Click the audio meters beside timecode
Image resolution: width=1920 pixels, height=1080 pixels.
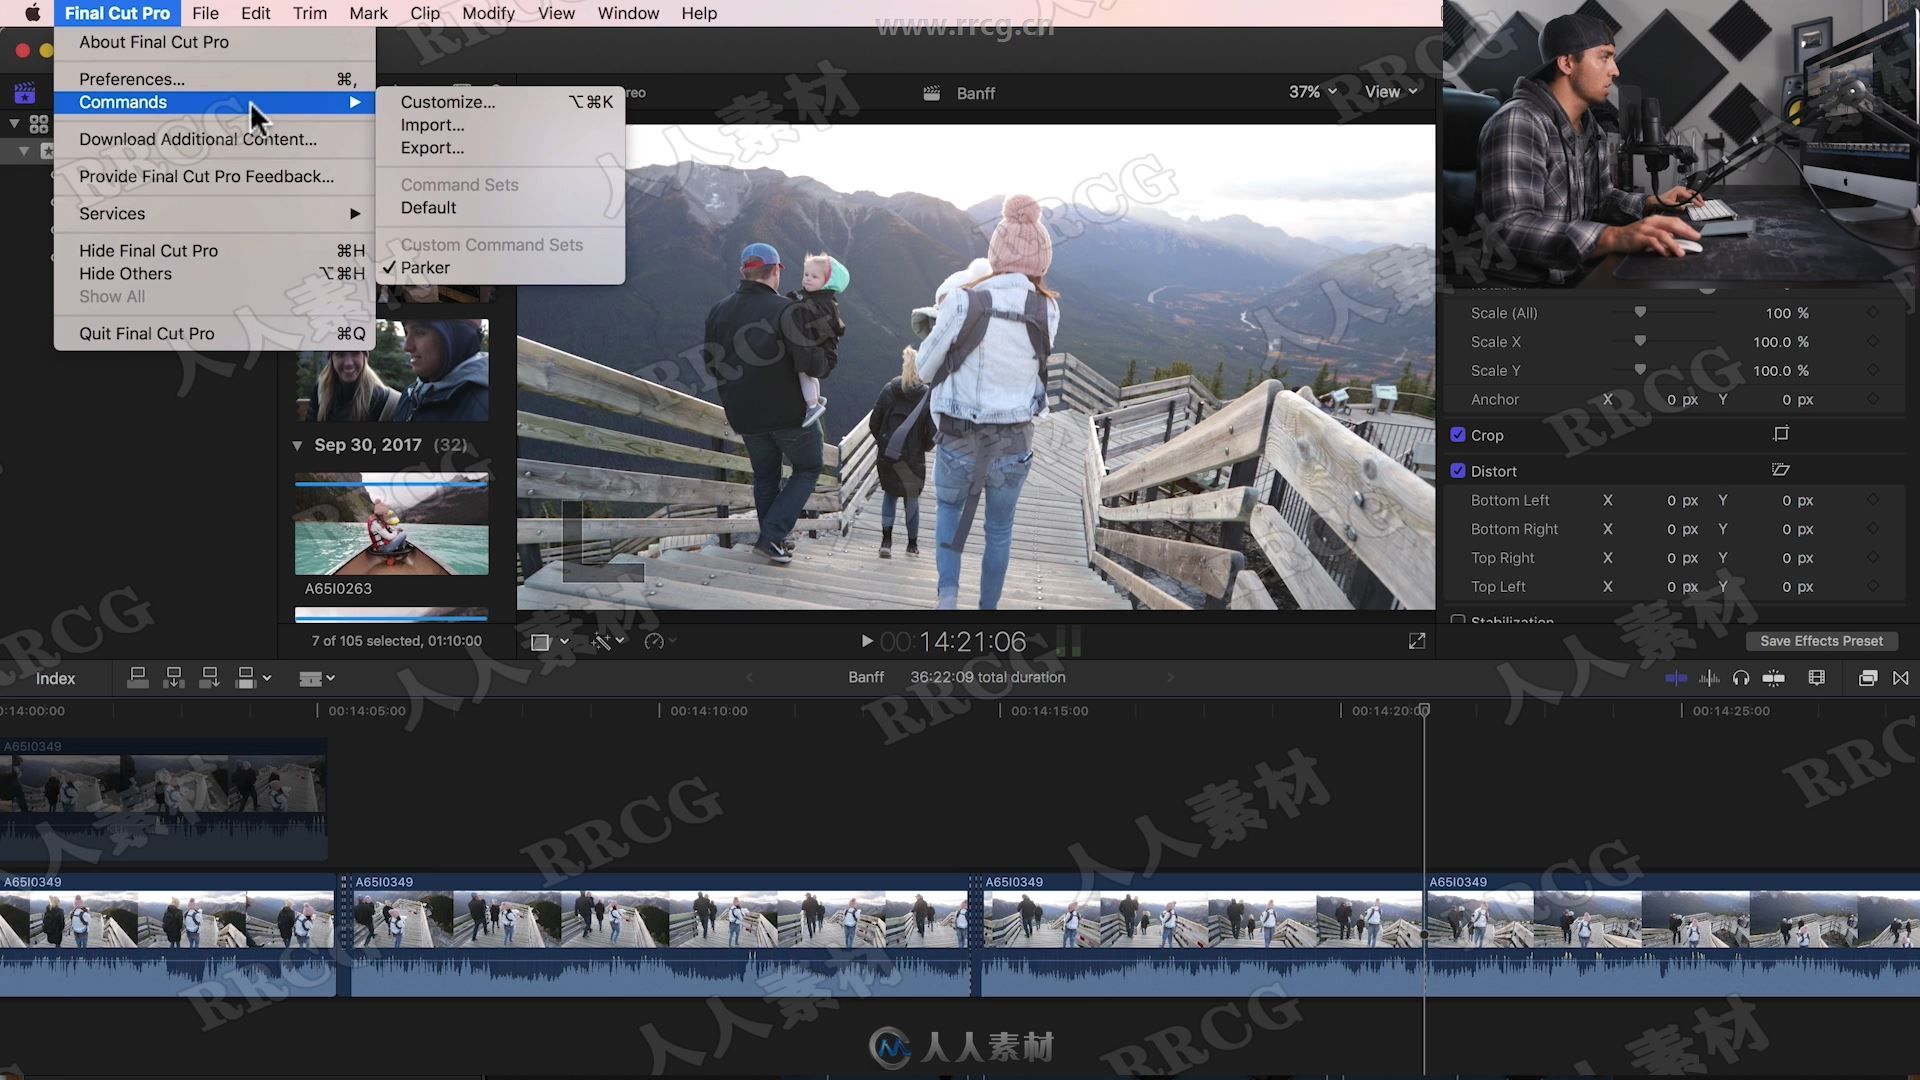[1068, 641]
